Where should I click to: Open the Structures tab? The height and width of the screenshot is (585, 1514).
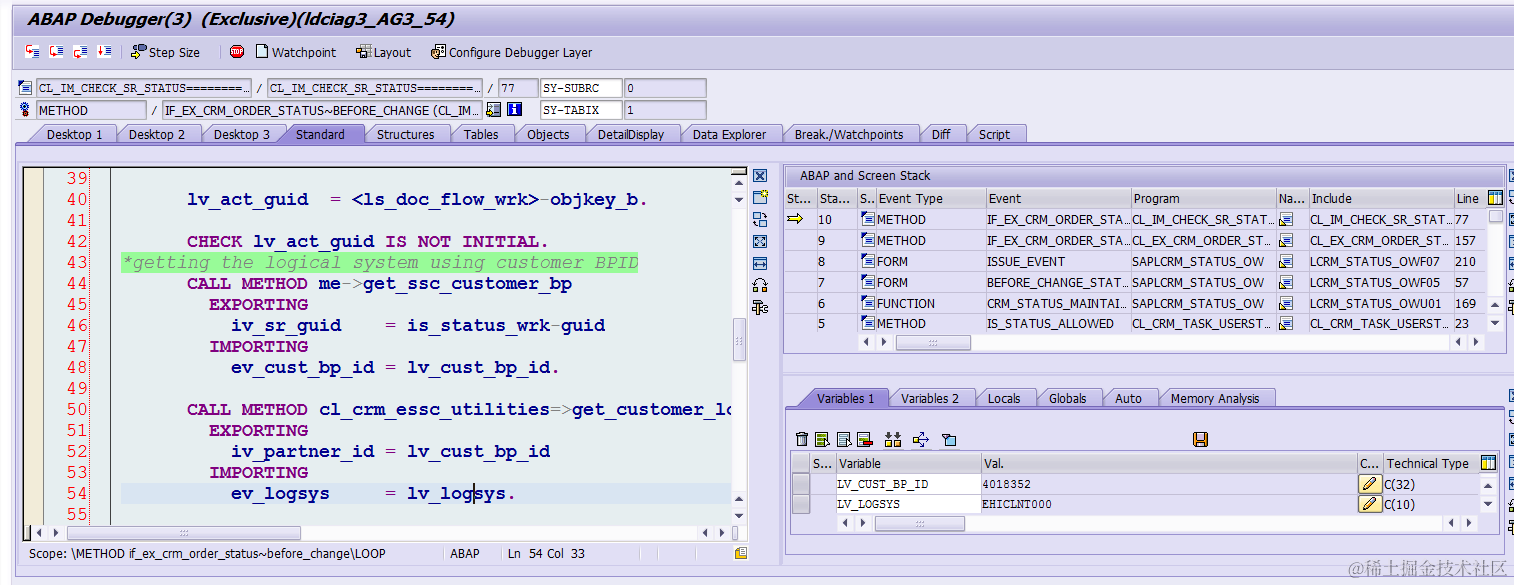point(405,134)
